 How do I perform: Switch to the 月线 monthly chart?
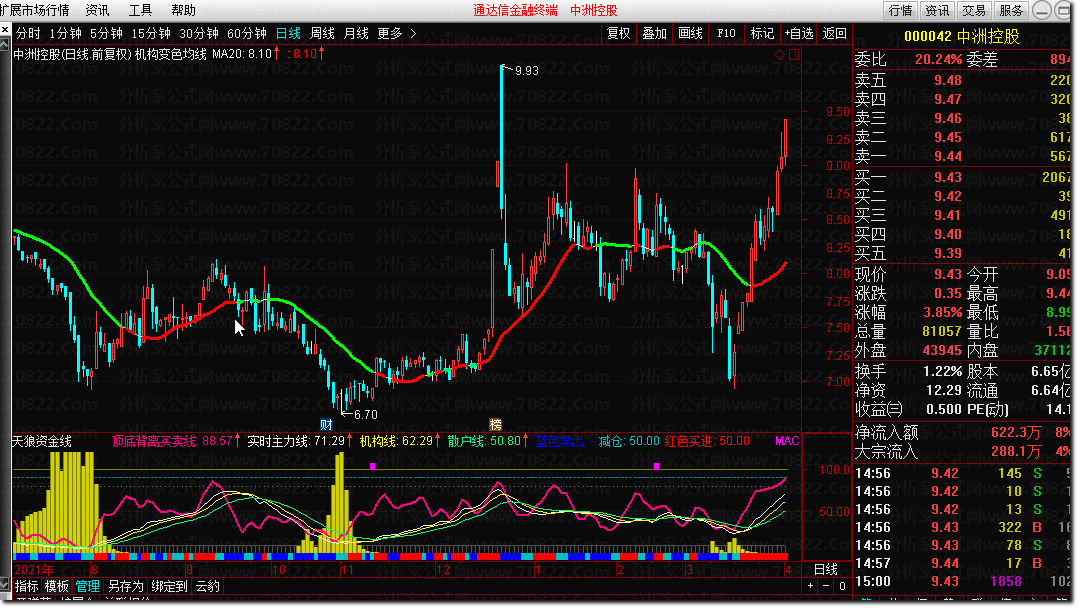tap(356, 33)
